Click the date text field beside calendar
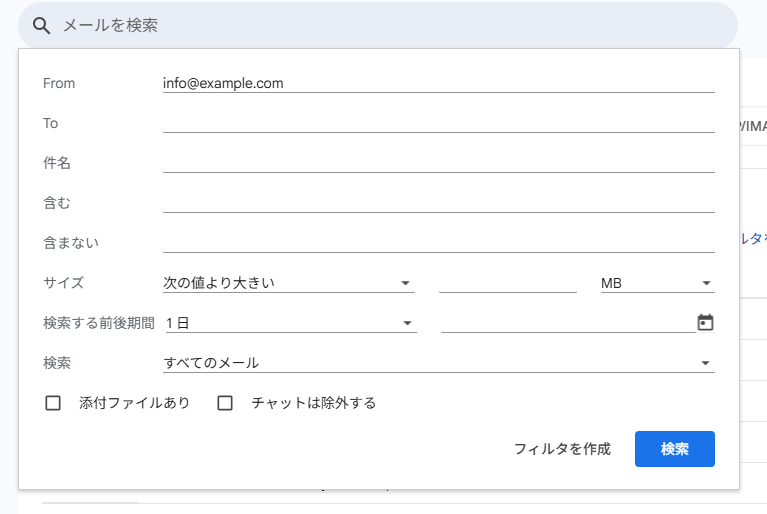 567,322
